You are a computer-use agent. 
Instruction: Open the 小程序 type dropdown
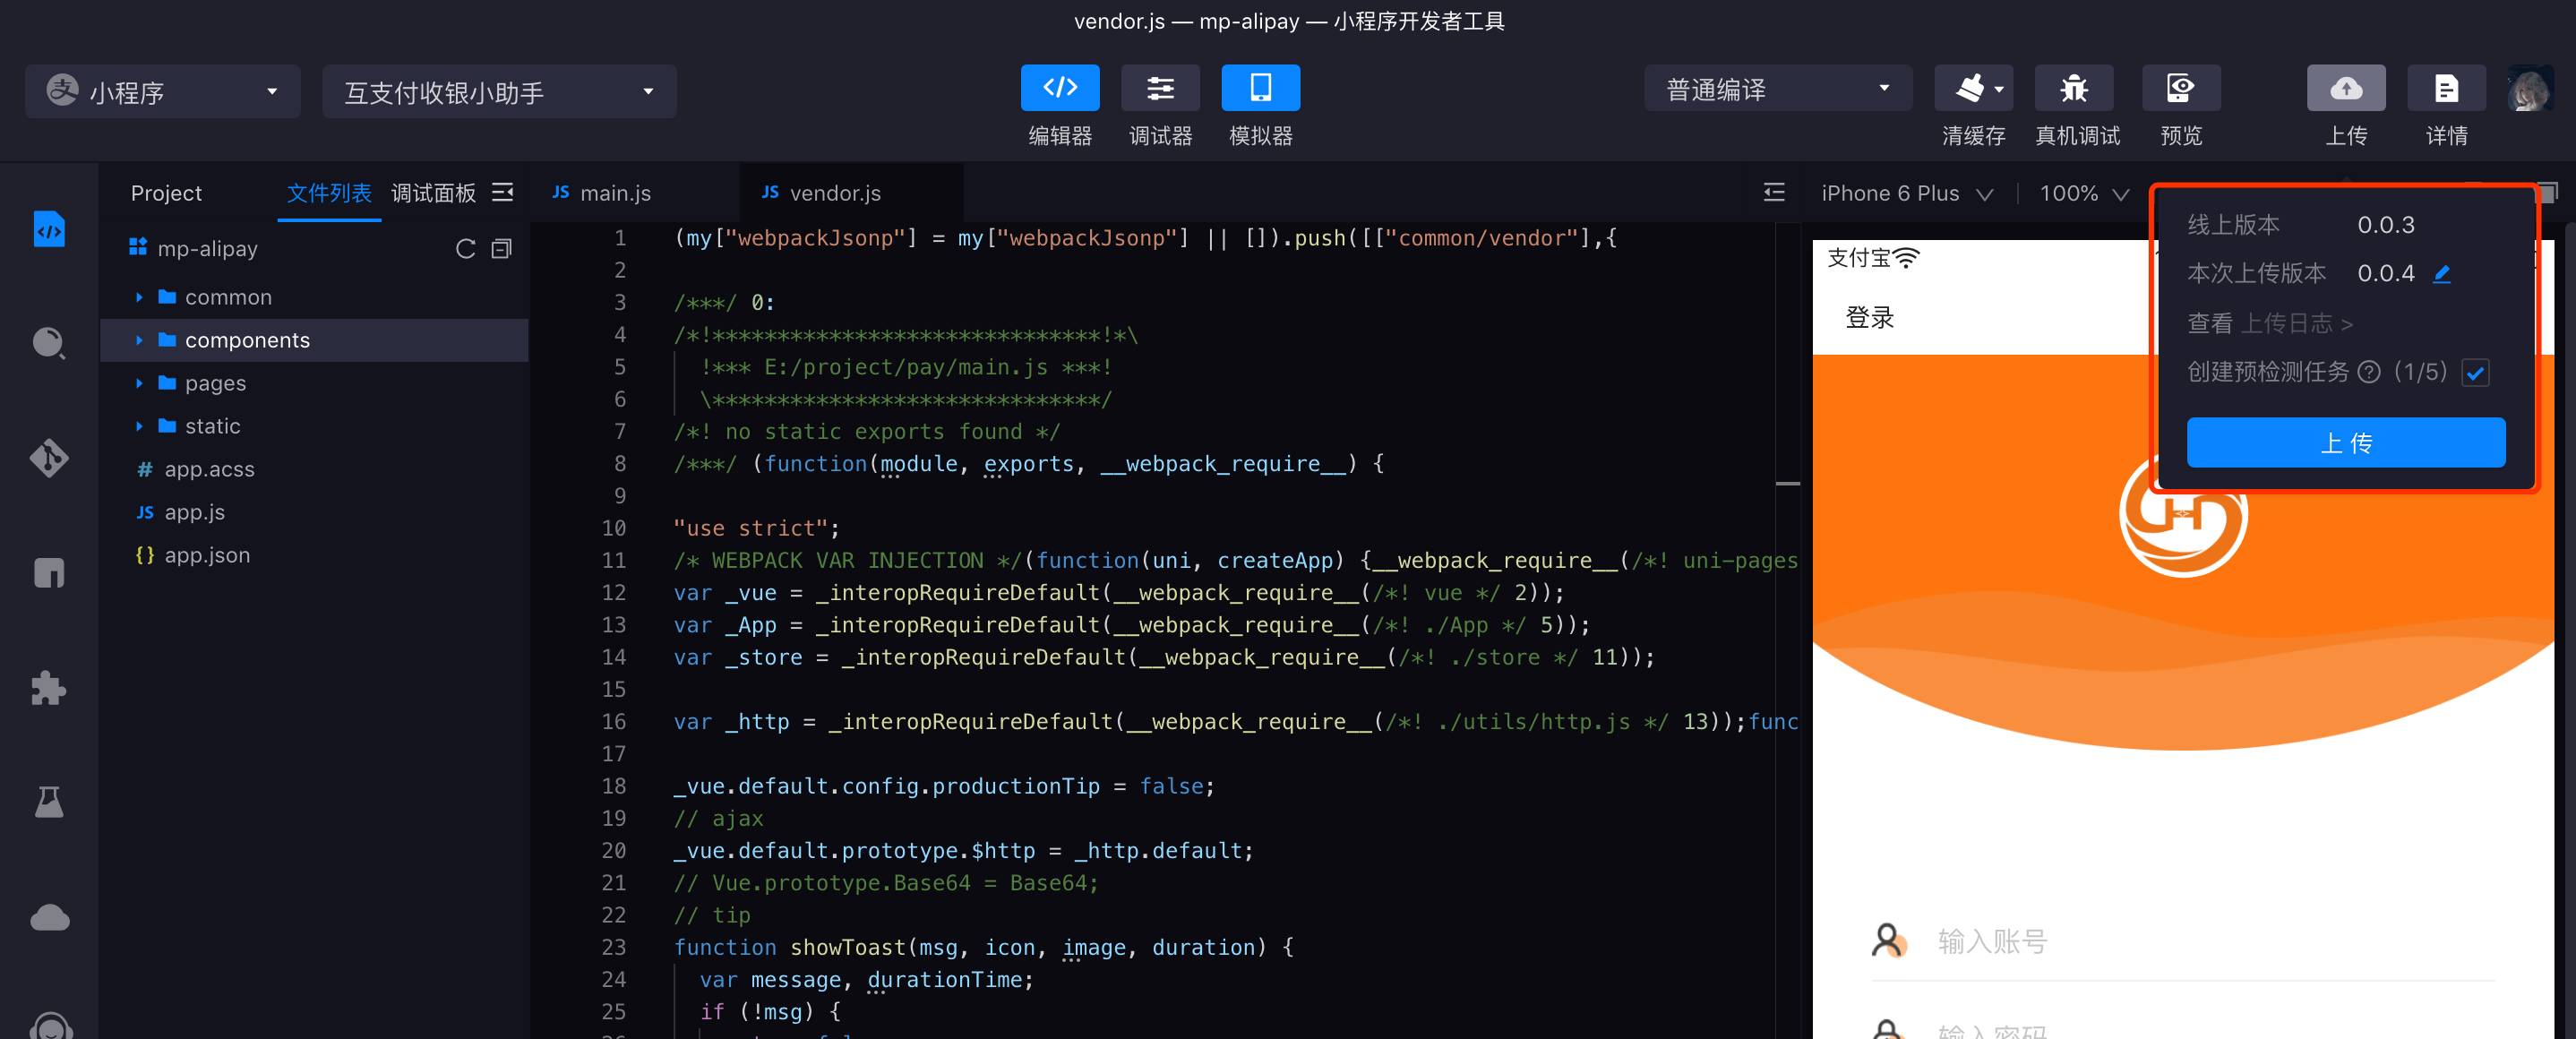pyautogui.click(x=163, y=91)
